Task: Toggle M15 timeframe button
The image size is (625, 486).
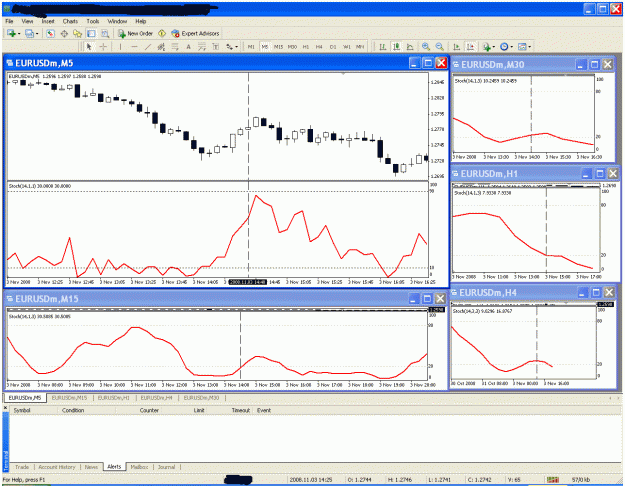Action: (x=278, y=47)
